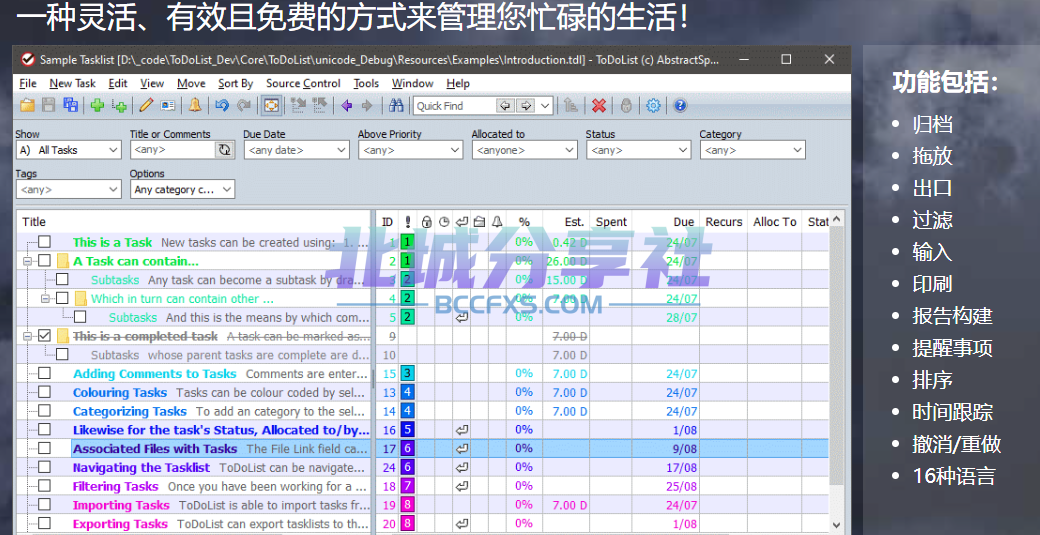The image size is (1040, 535).
Task: Open the Status filter dropdown
Action: (x=639, y=150)
